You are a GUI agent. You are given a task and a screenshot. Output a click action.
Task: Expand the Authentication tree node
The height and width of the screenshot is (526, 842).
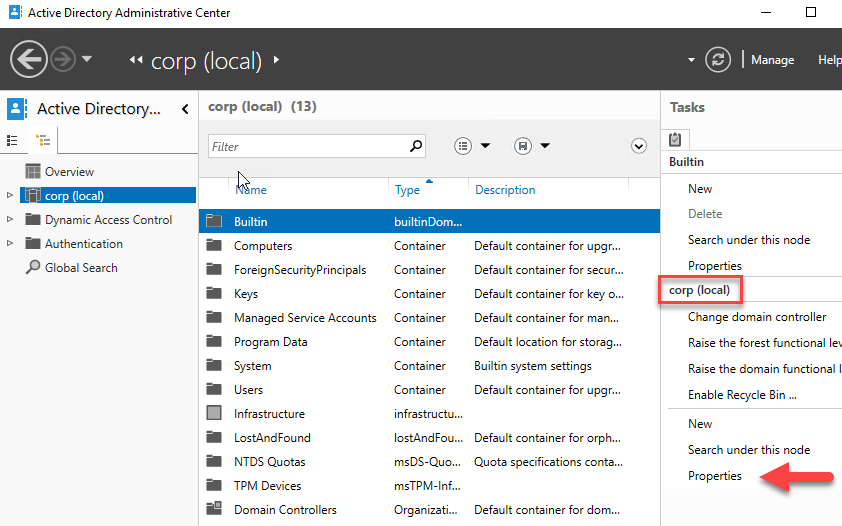pos(10,244)
